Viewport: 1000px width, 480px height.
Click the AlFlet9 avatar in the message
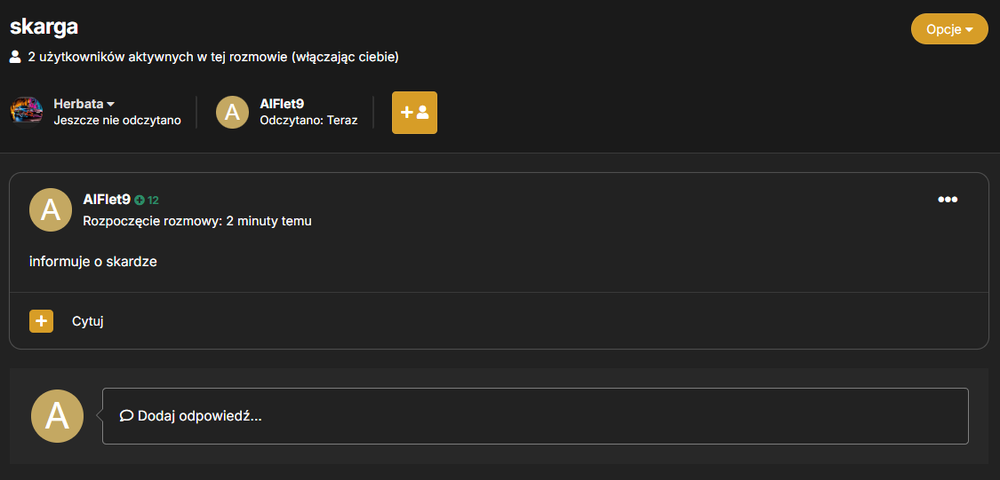point(50,210)
